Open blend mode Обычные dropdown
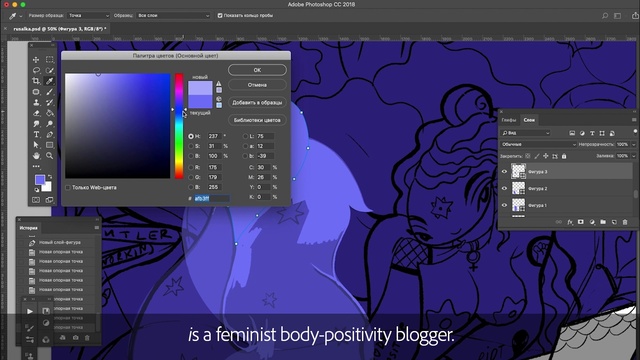Image resolution: width=640 pixels, height=360 pixels. [x=538, y=144]
